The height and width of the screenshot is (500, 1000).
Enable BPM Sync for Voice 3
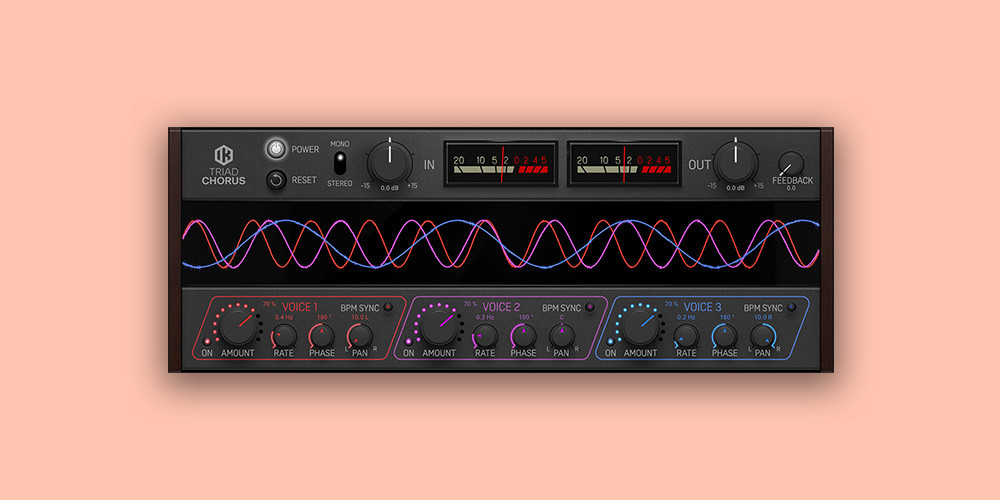tap(791, 307)
